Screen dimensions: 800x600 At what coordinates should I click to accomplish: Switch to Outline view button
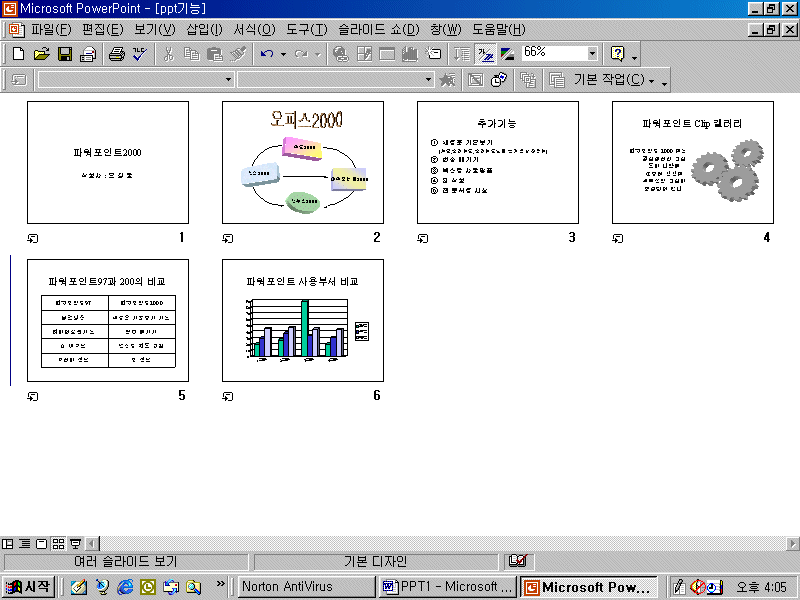tap(24, 544)
